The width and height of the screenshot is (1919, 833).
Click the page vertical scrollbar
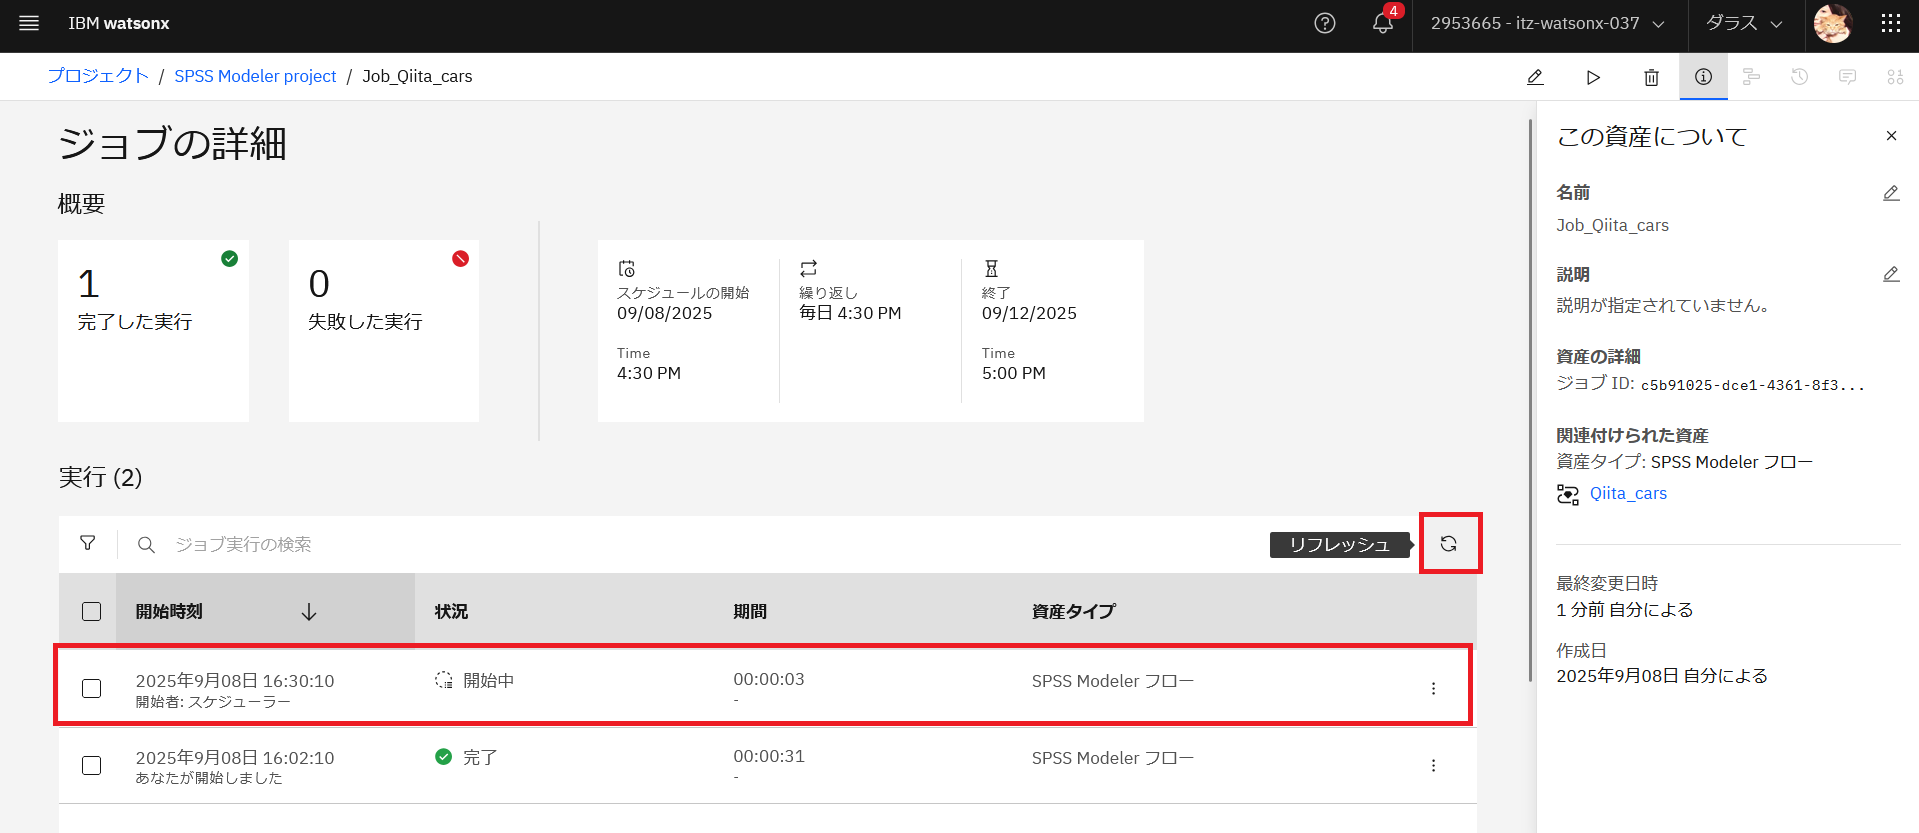[x=1530, y=400]
